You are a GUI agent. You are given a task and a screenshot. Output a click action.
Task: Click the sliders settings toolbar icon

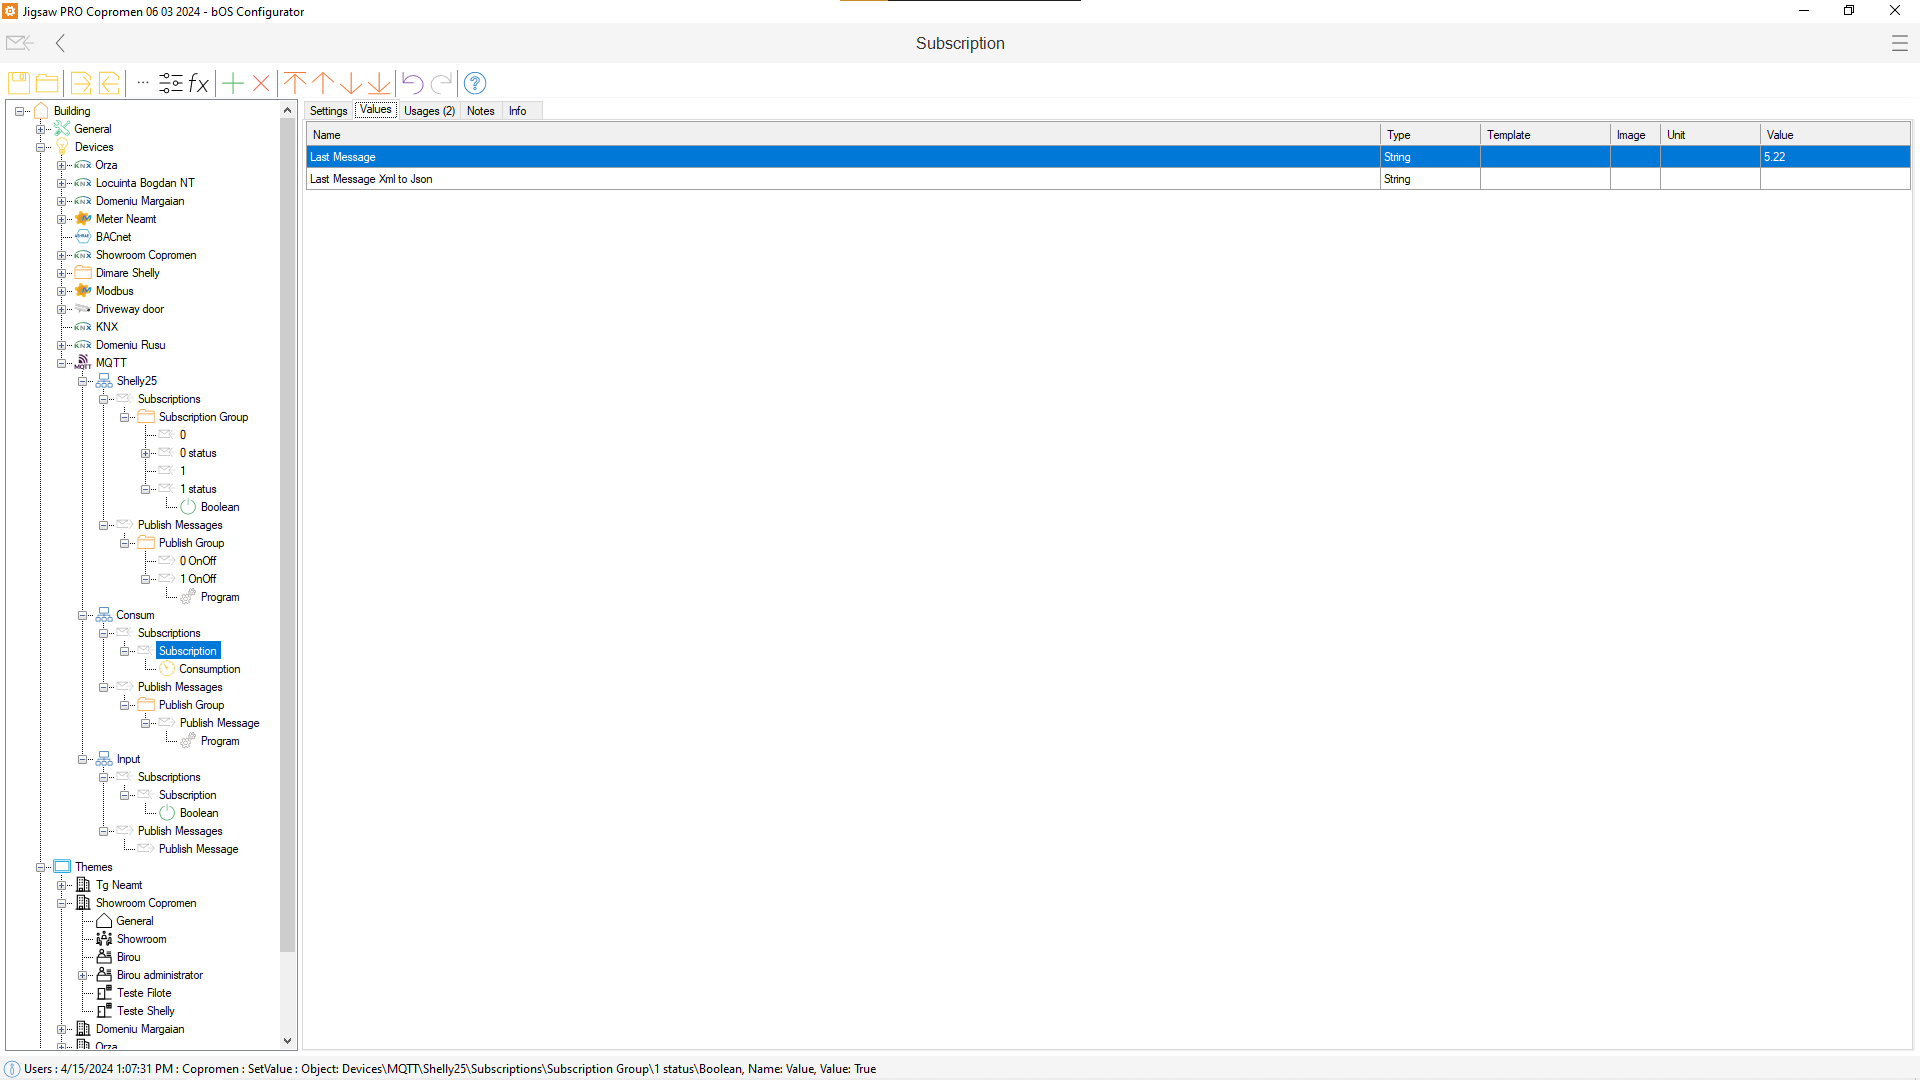click(171, 83)
